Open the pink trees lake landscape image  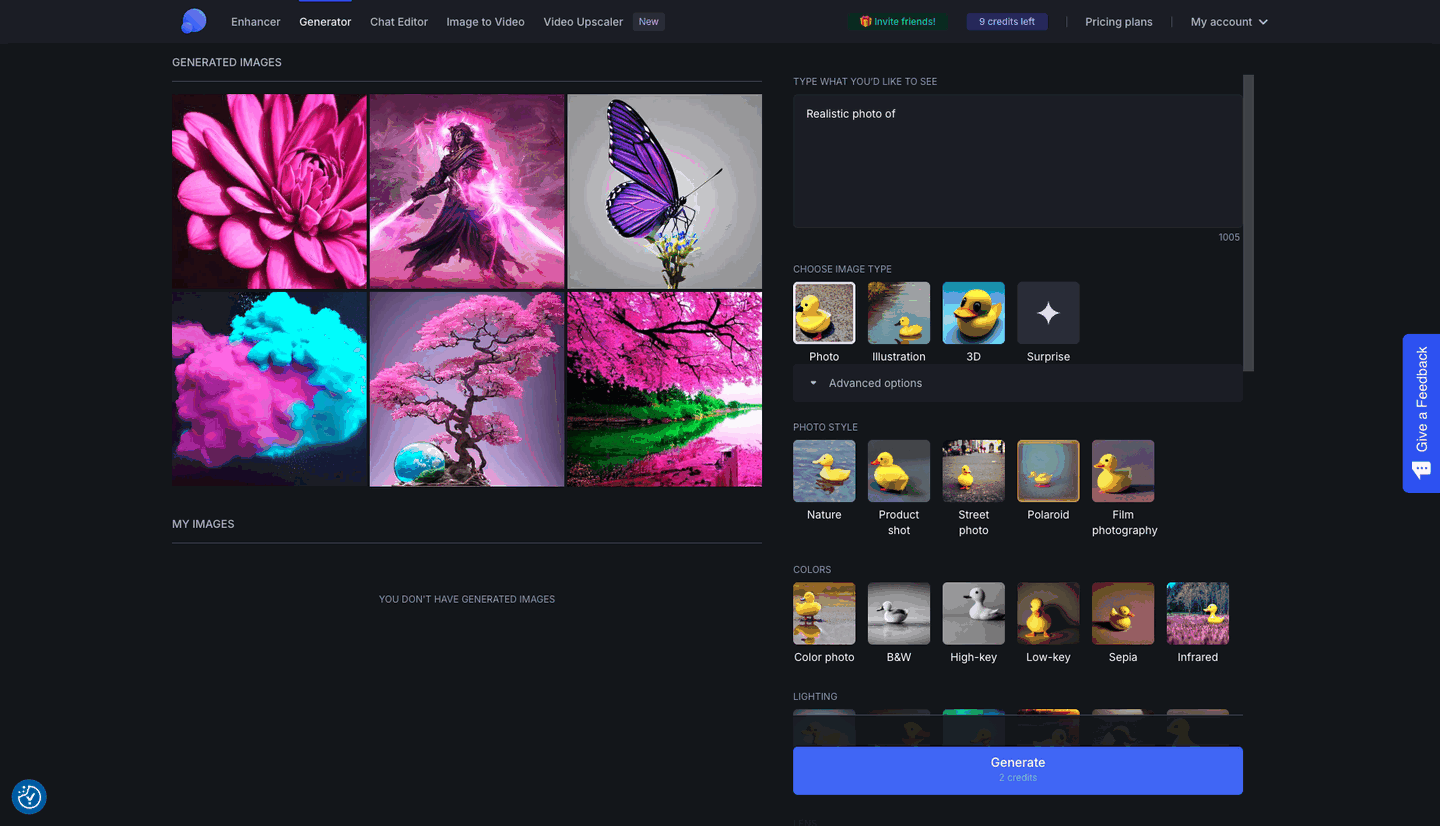click(x=665, y=389)
